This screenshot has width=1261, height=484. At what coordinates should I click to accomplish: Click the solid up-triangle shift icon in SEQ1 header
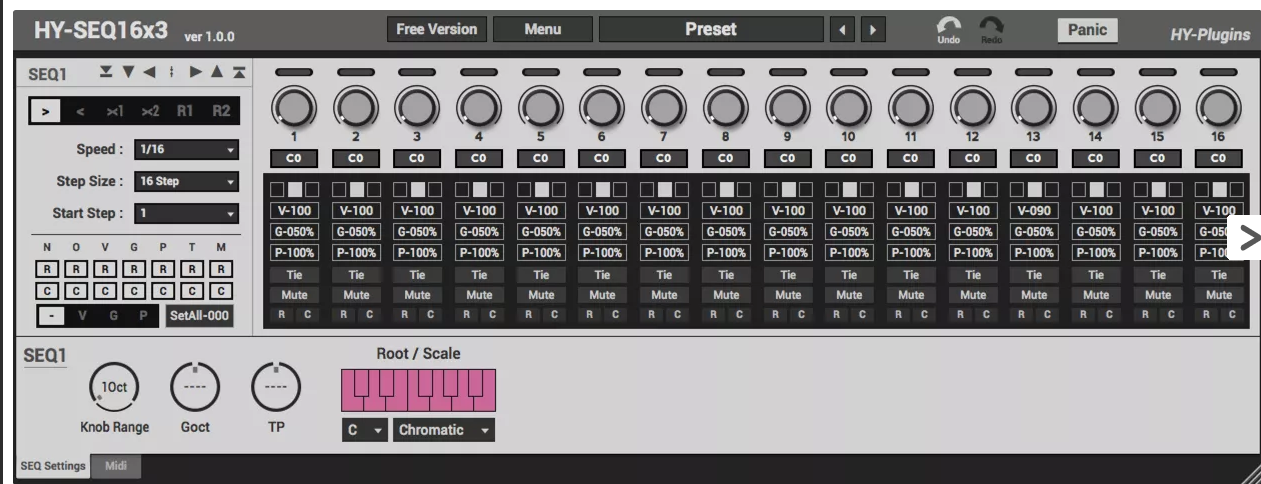click(x=218, y=73)
